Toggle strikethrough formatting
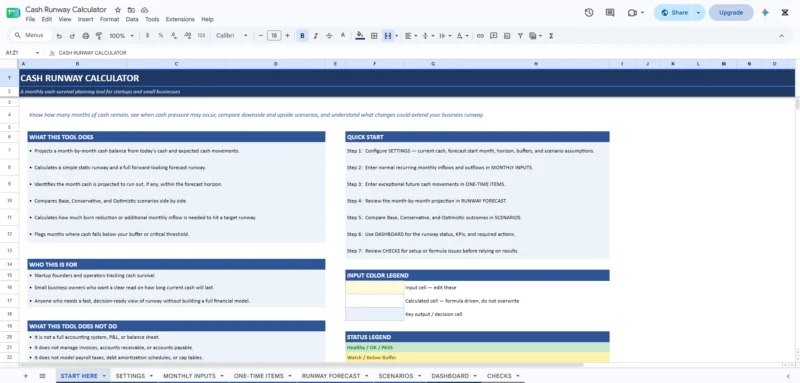This screenshot has height=383, width=800. (329, 36)
